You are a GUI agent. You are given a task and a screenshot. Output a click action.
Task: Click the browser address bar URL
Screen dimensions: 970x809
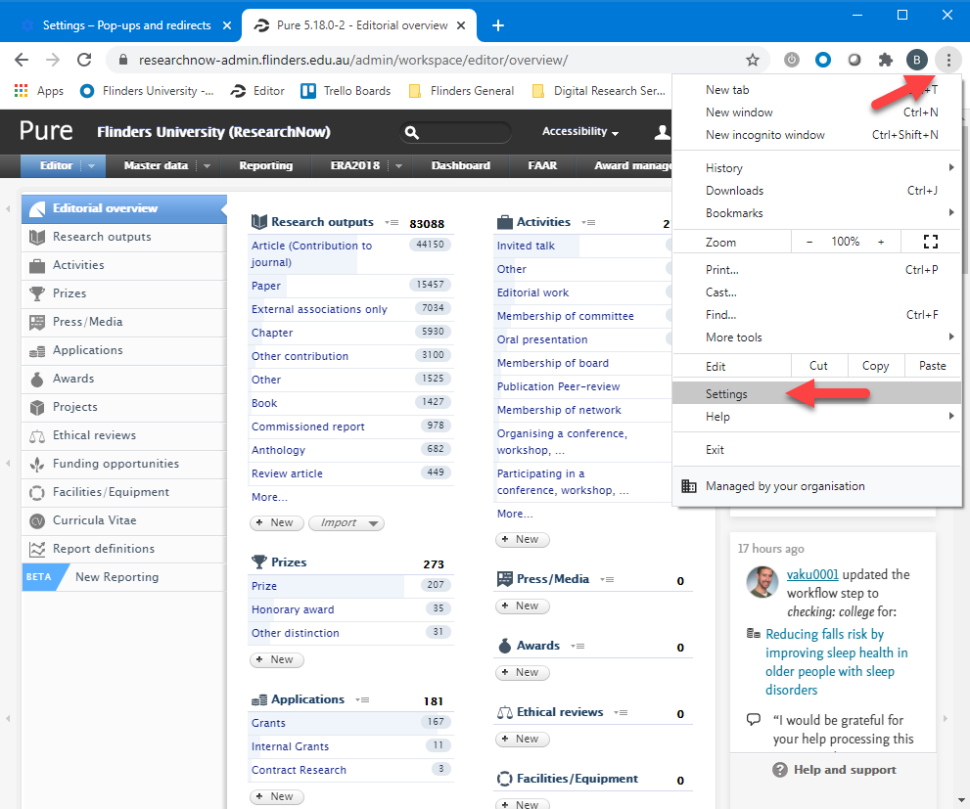pos(353,60)
